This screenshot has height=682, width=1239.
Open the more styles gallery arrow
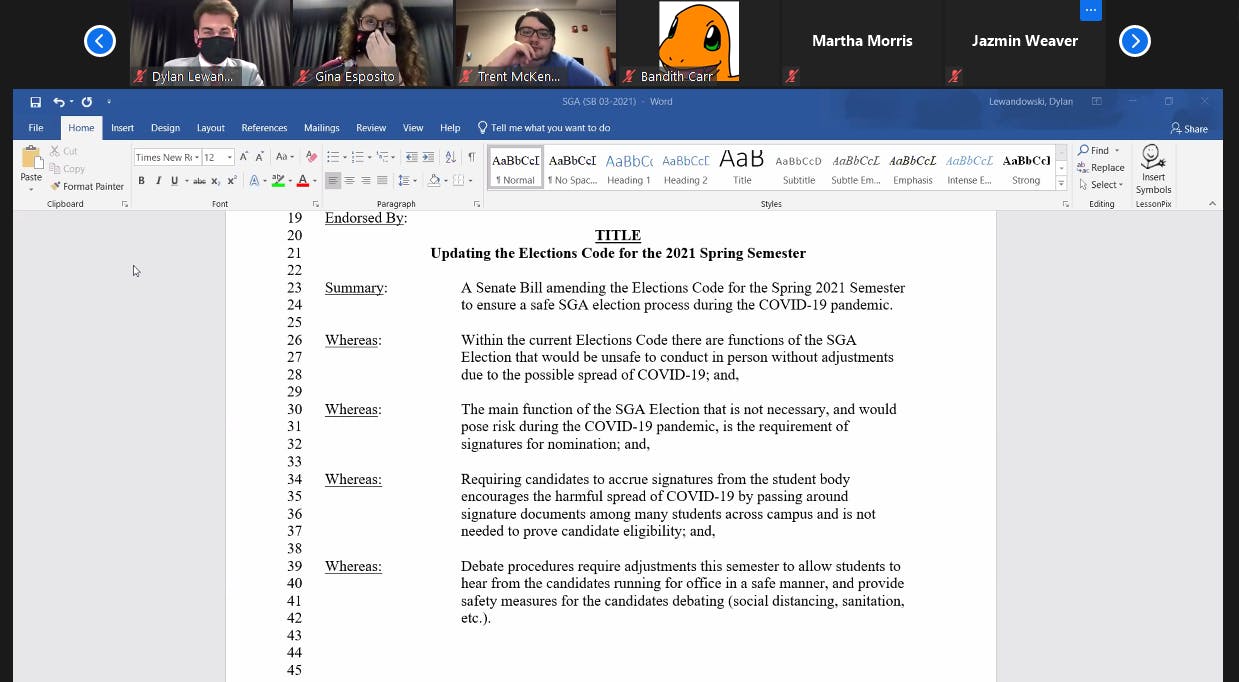pos(1061,182)
